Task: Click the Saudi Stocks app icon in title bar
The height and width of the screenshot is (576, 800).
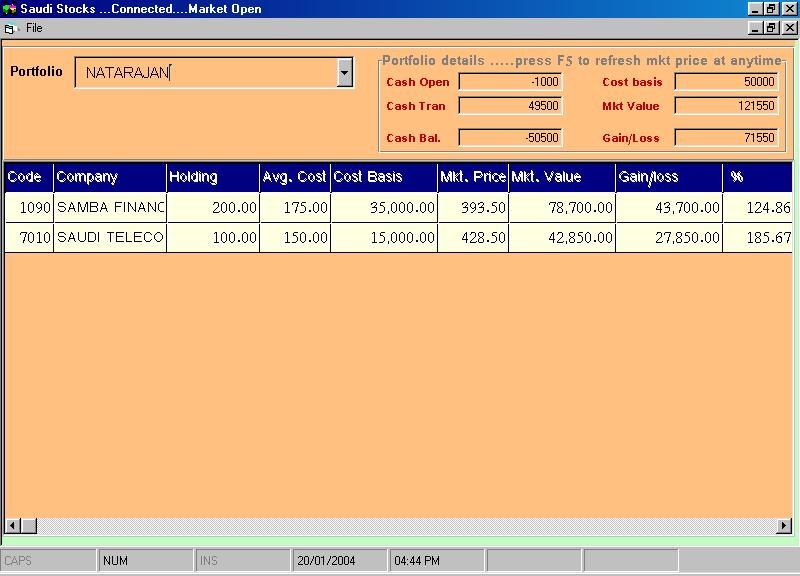Action: pos(9,9)
